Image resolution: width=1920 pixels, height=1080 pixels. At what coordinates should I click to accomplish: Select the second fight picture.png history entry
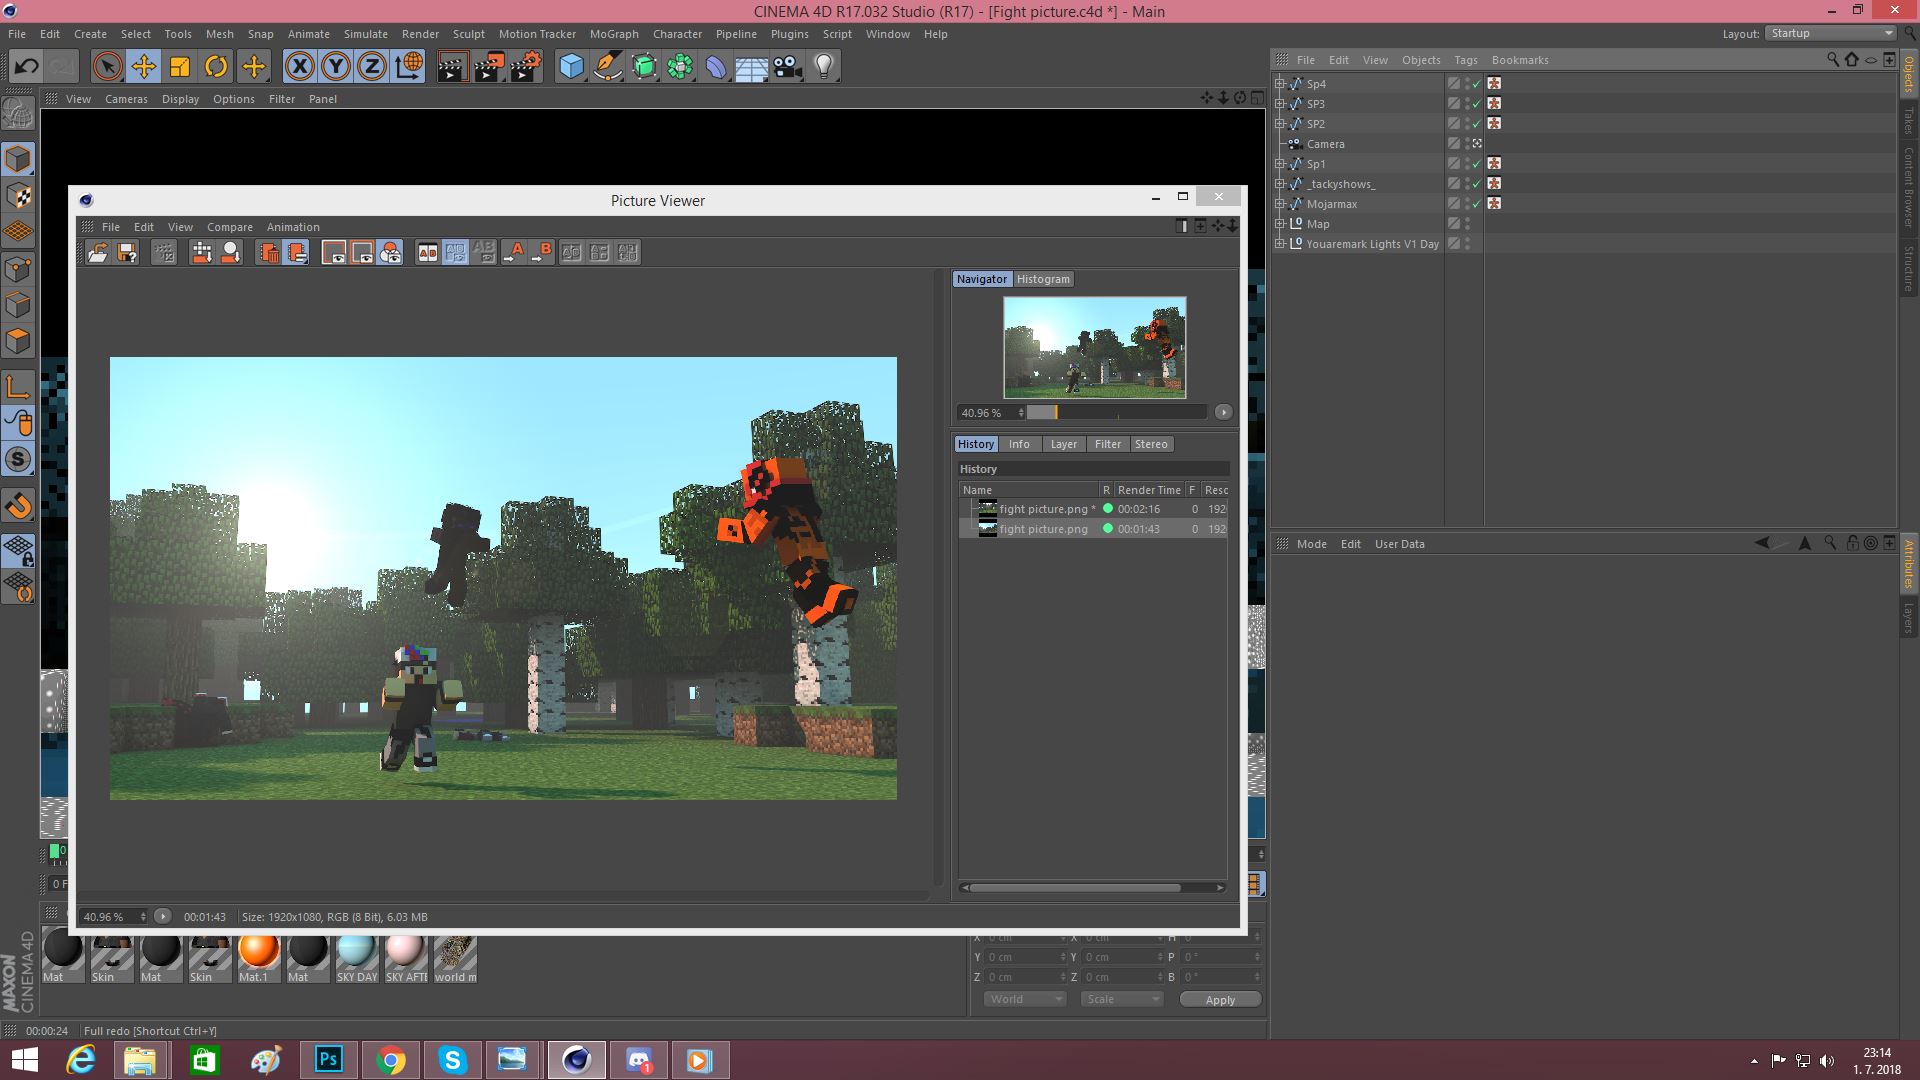(1043, 529)
